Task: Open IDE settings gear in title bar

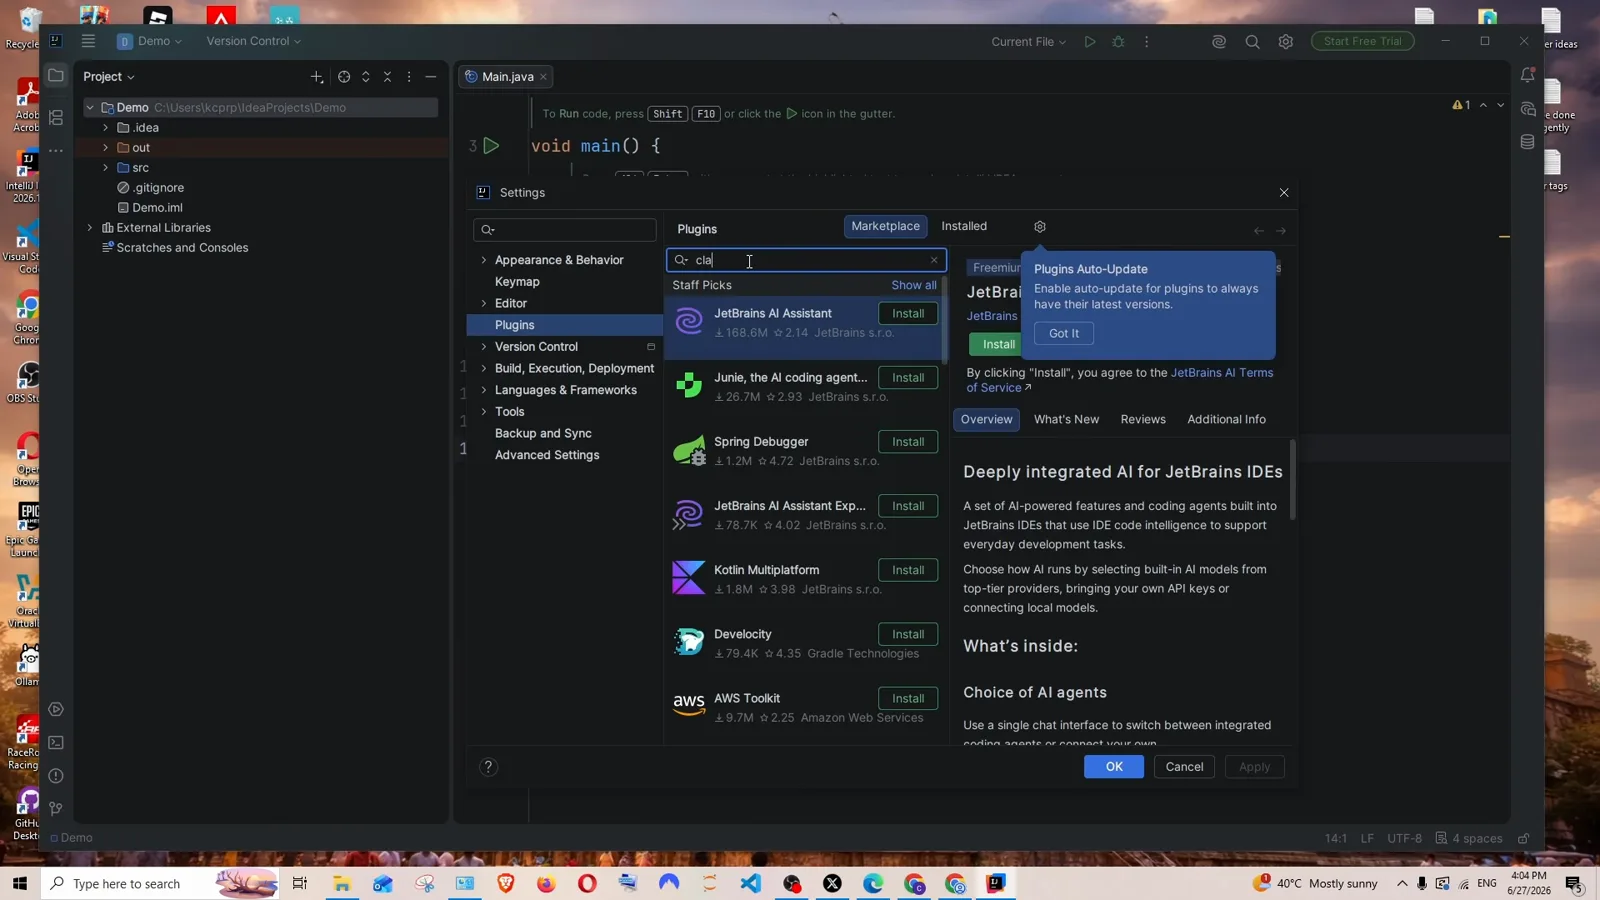Action: click(1286, 41)
